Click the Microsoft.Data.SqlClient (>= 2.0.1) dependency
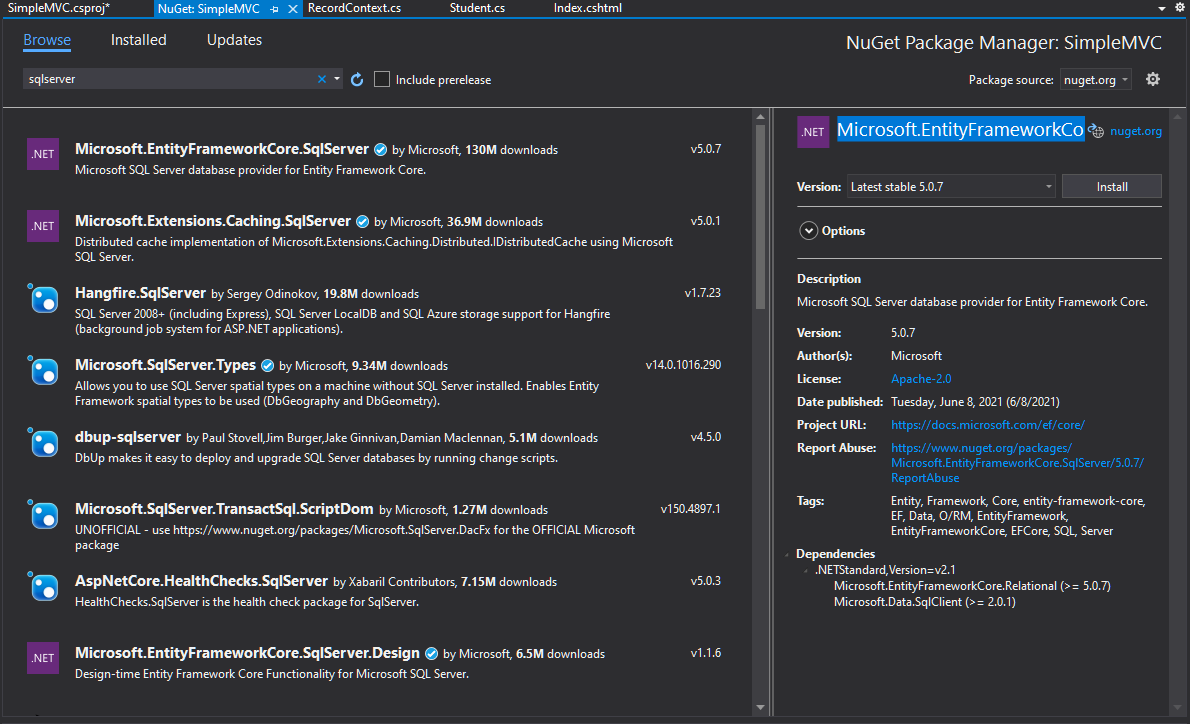Image resolution: width=1190 pixels, height=724 pixels. tap(924, 602)
